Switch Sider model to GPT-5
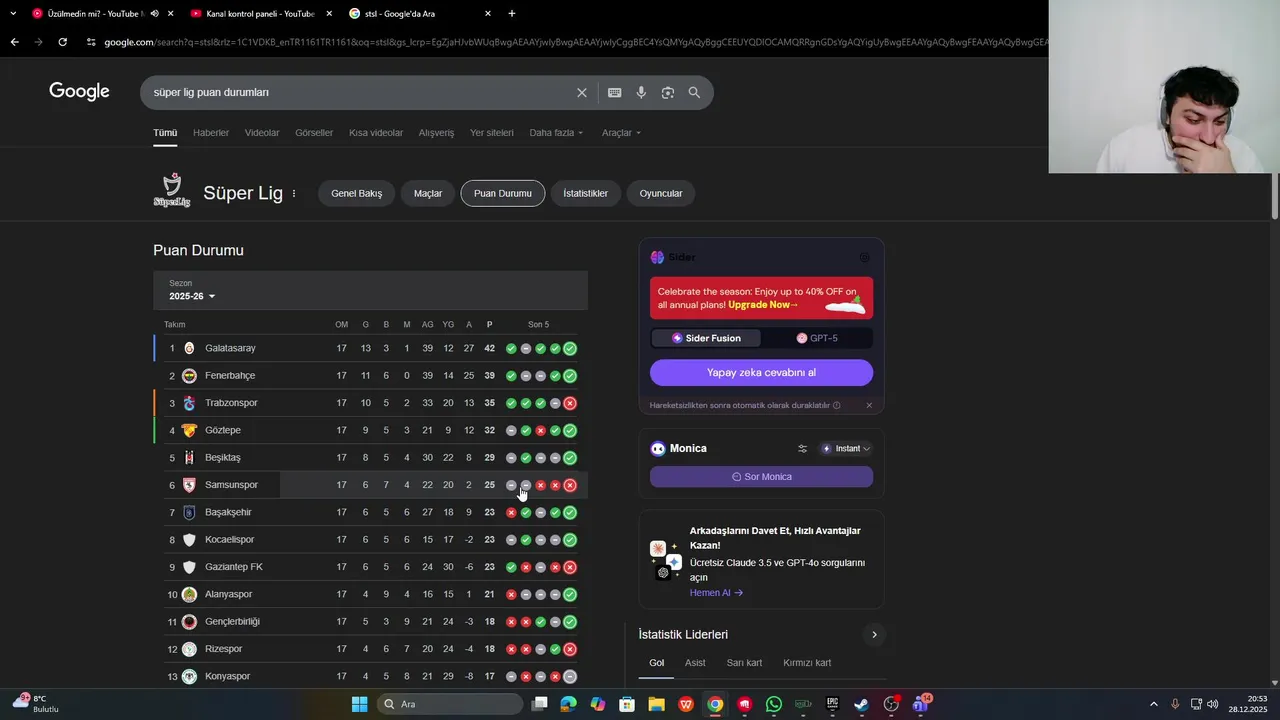This screenshot has width=1280, height=720. [817, 338]
